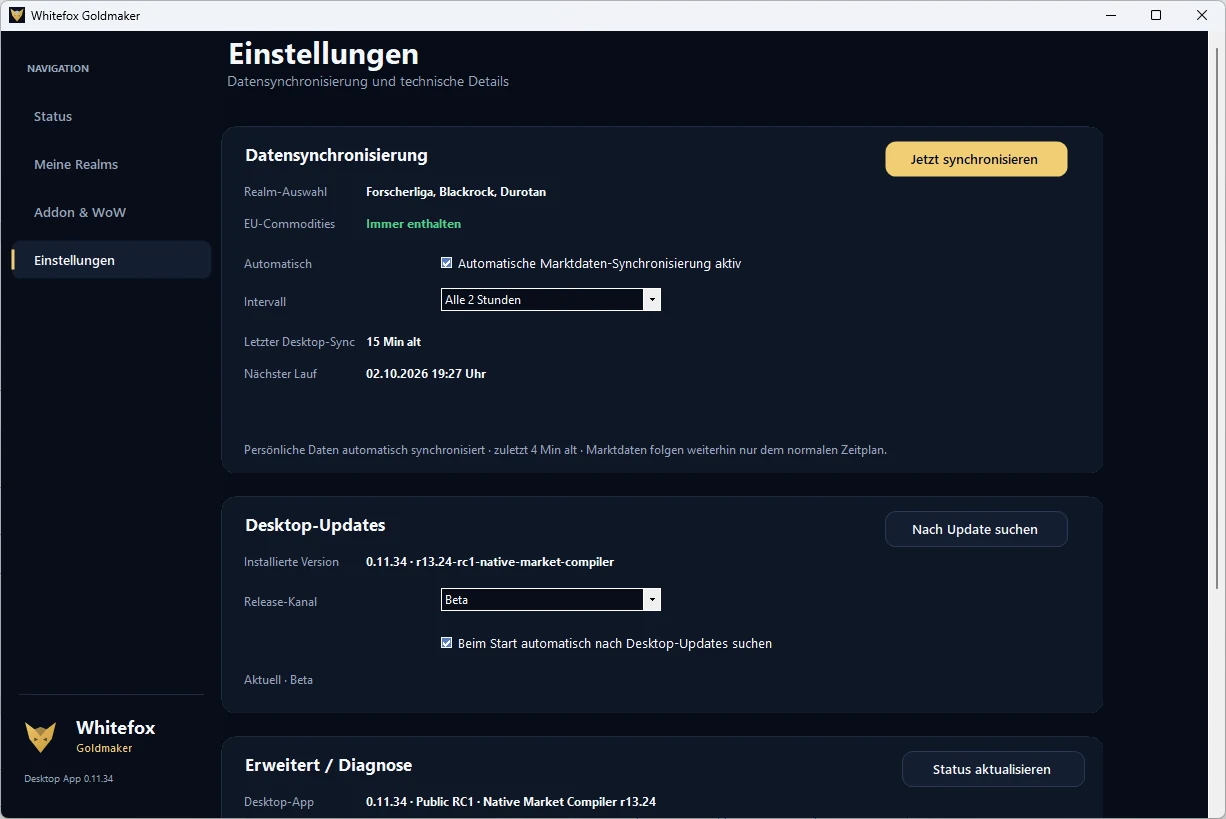Click the 15 Min alt value

pyautogui.click(x=393, y=342)
